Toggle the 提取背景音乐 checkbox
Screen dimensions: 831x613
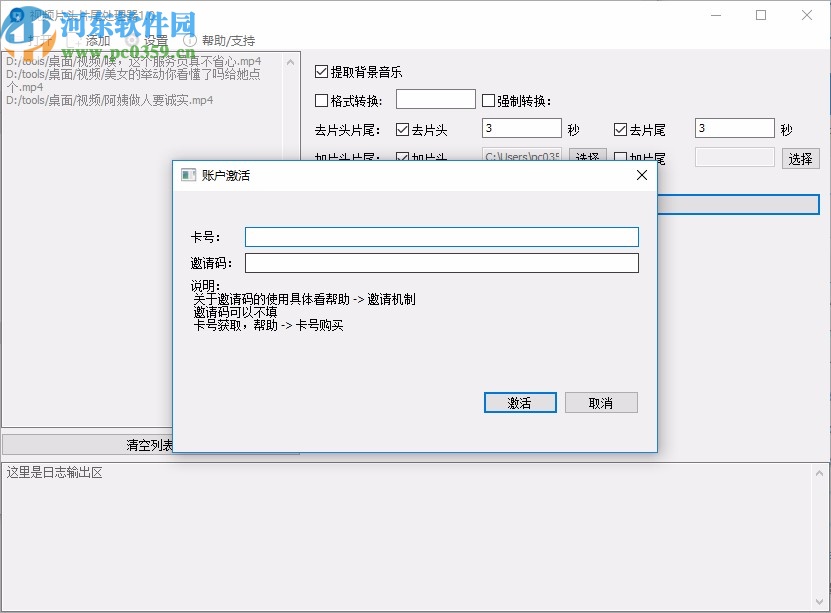tap(322, 71)
